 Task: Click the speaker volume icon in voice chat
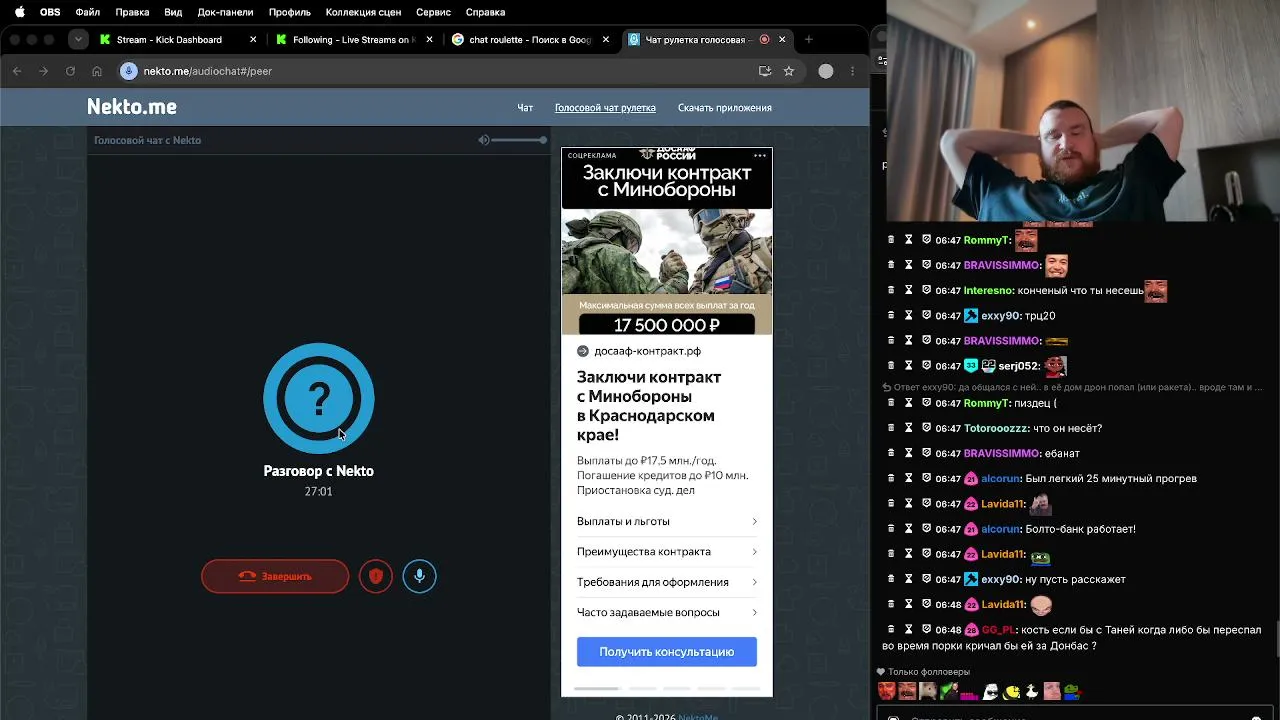tap(484, 140)
